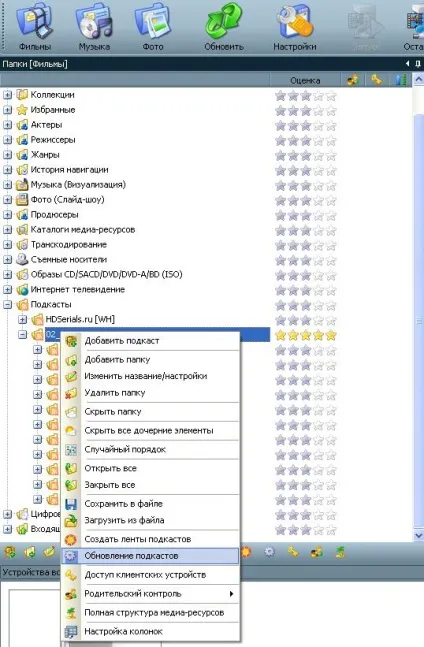Select Полная структура медиа-ресурсов menu item
424x647 pixels.
click(151, 613)
